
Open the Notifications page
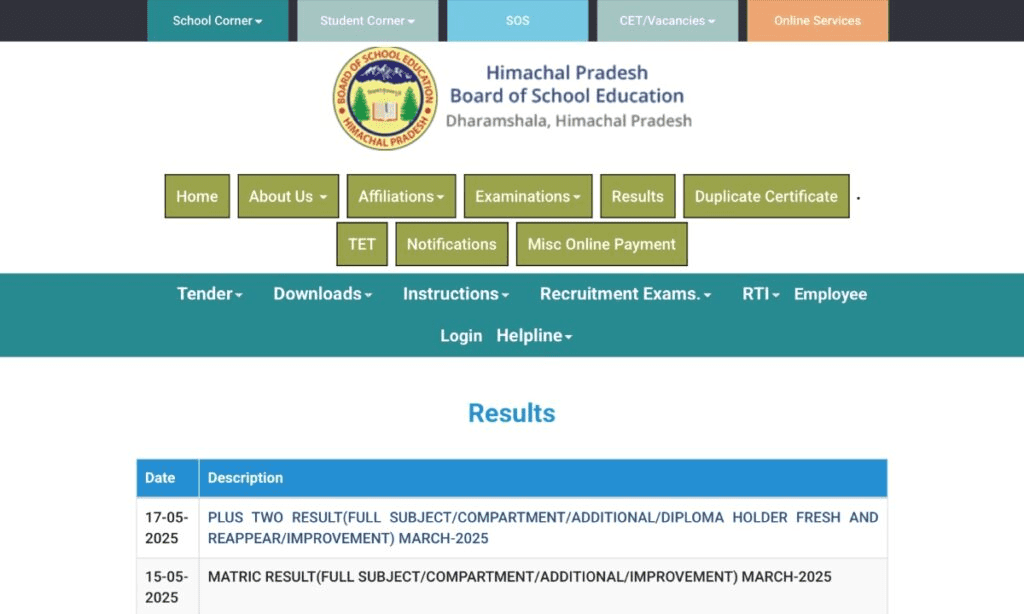451,244
